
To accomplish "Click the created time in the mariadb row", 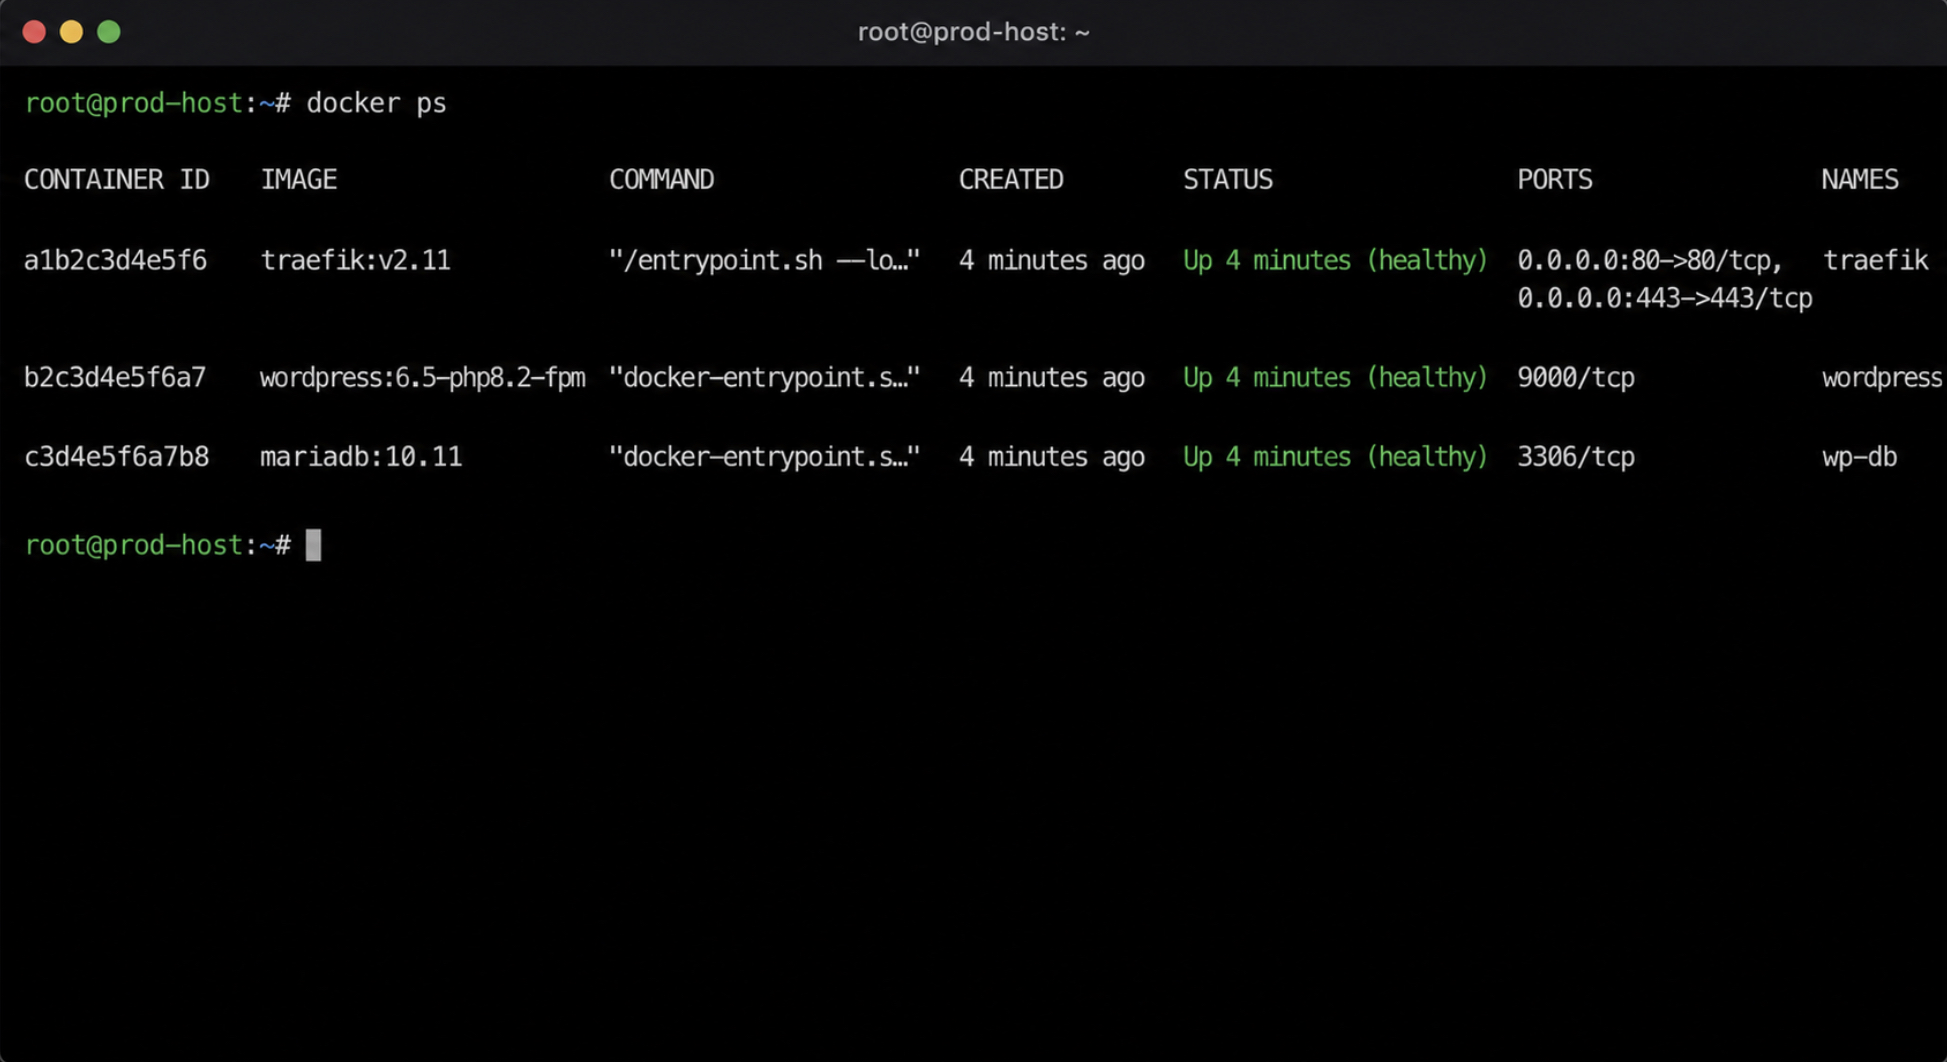I will point(1052,457).
